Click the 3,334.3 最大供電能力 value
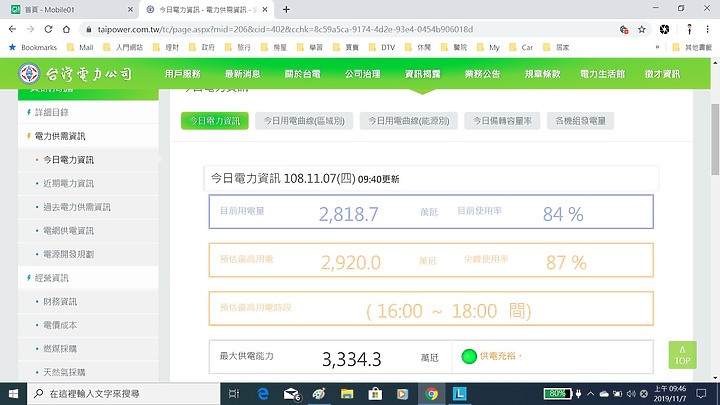Screen dimensions: 720x405 tap(352, 359)
